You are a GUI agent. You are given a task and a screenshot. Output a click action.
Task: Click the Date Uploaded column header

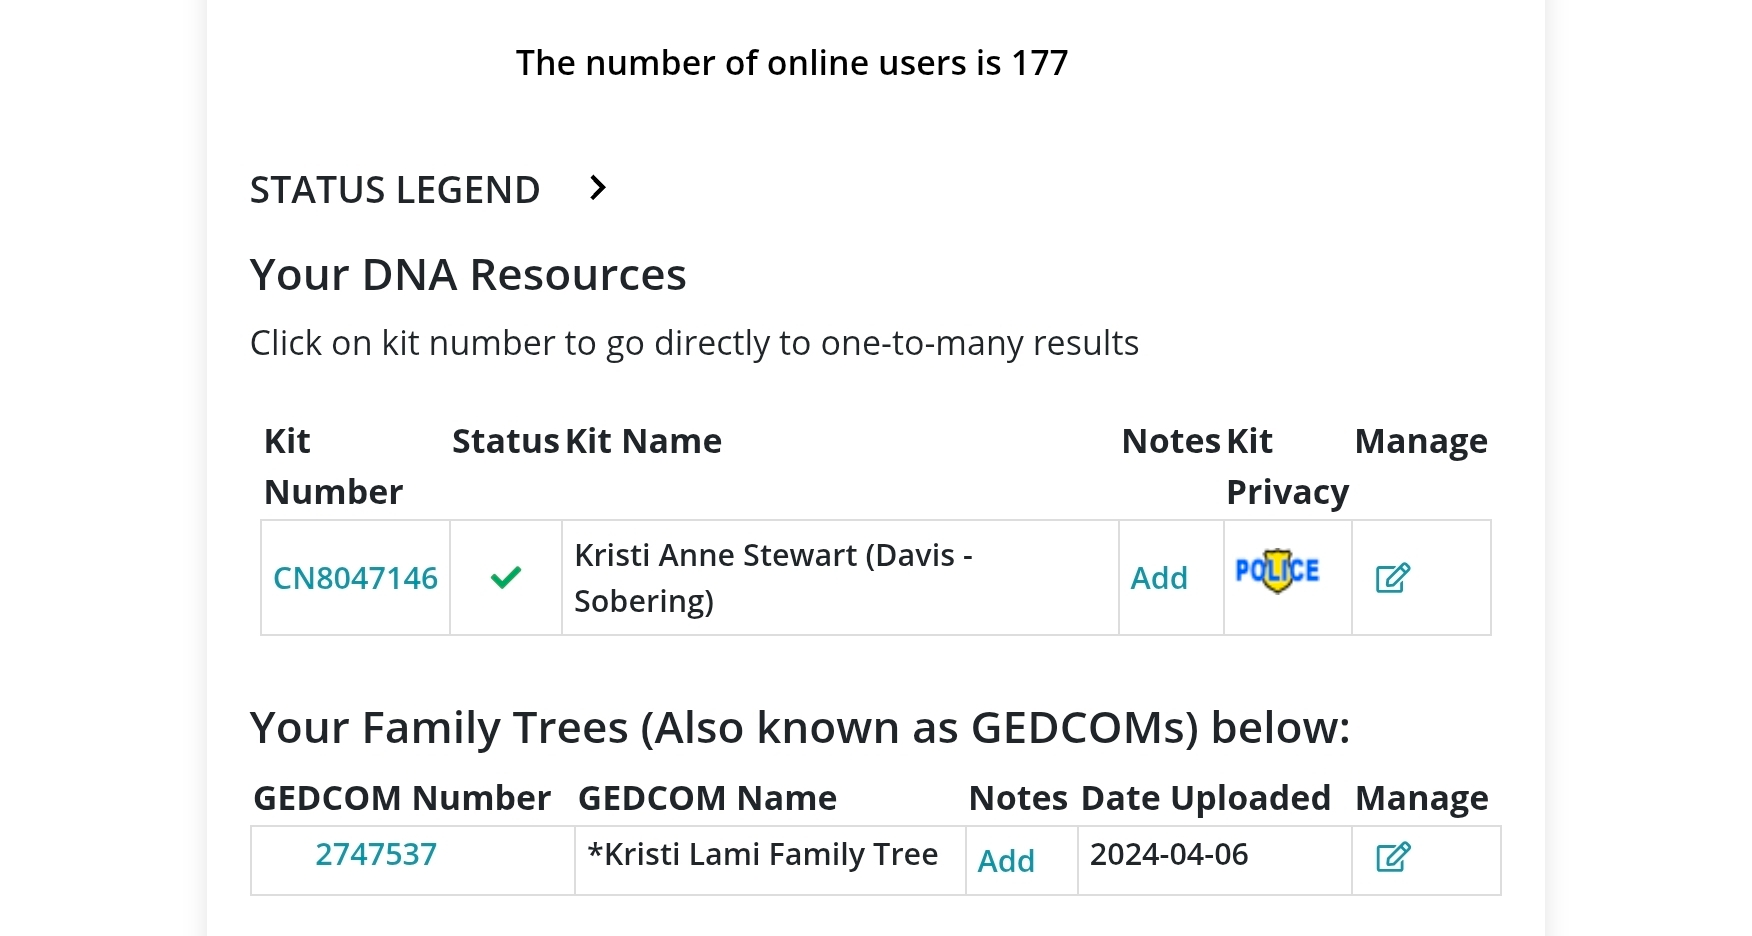[1205, 798]
